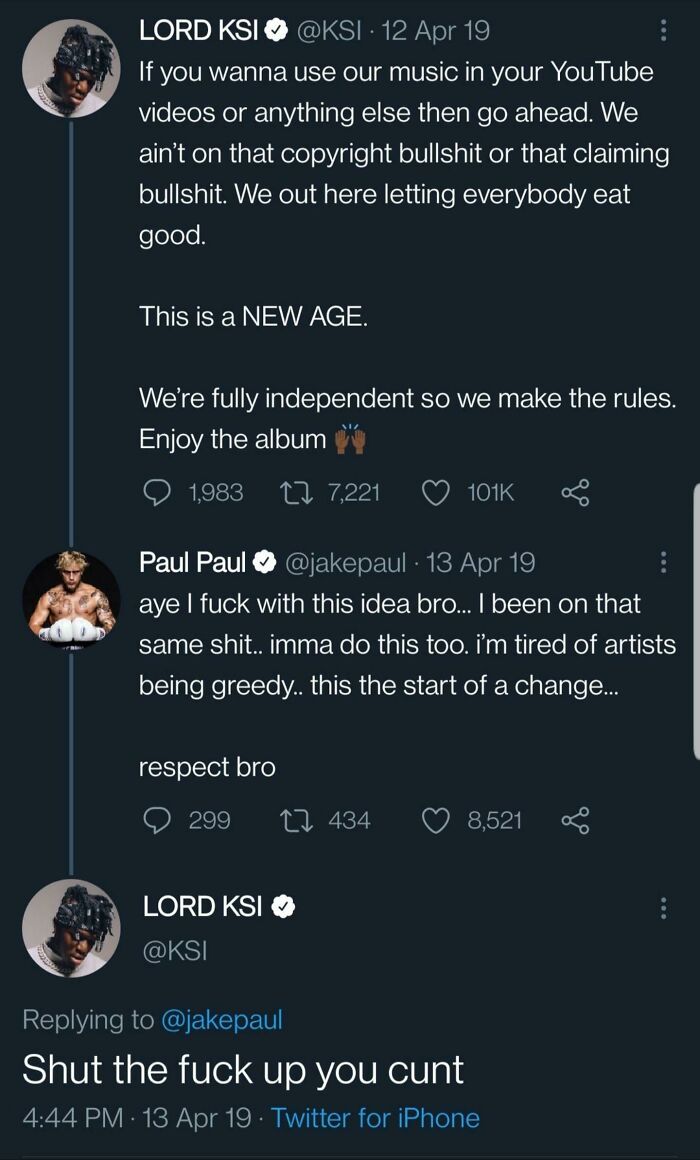
Task: Open LORD KSI display name on main reply
Action: click(x=202, y=906)
